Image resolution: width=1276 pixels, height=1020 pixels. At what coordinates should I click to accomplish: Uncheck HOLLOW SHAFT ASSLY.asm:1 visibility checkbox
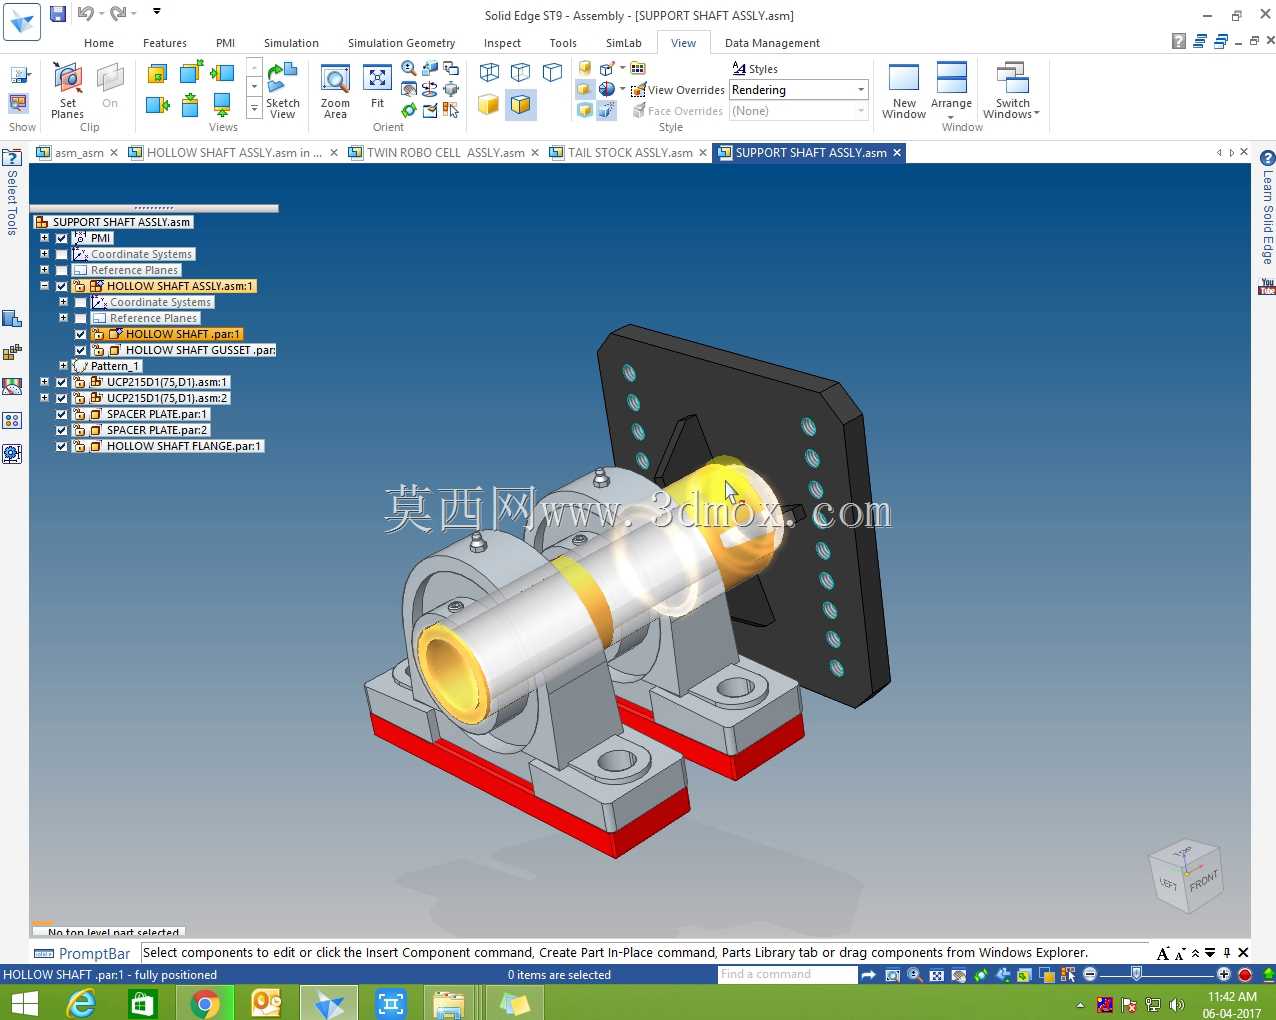tap(62, 286)
